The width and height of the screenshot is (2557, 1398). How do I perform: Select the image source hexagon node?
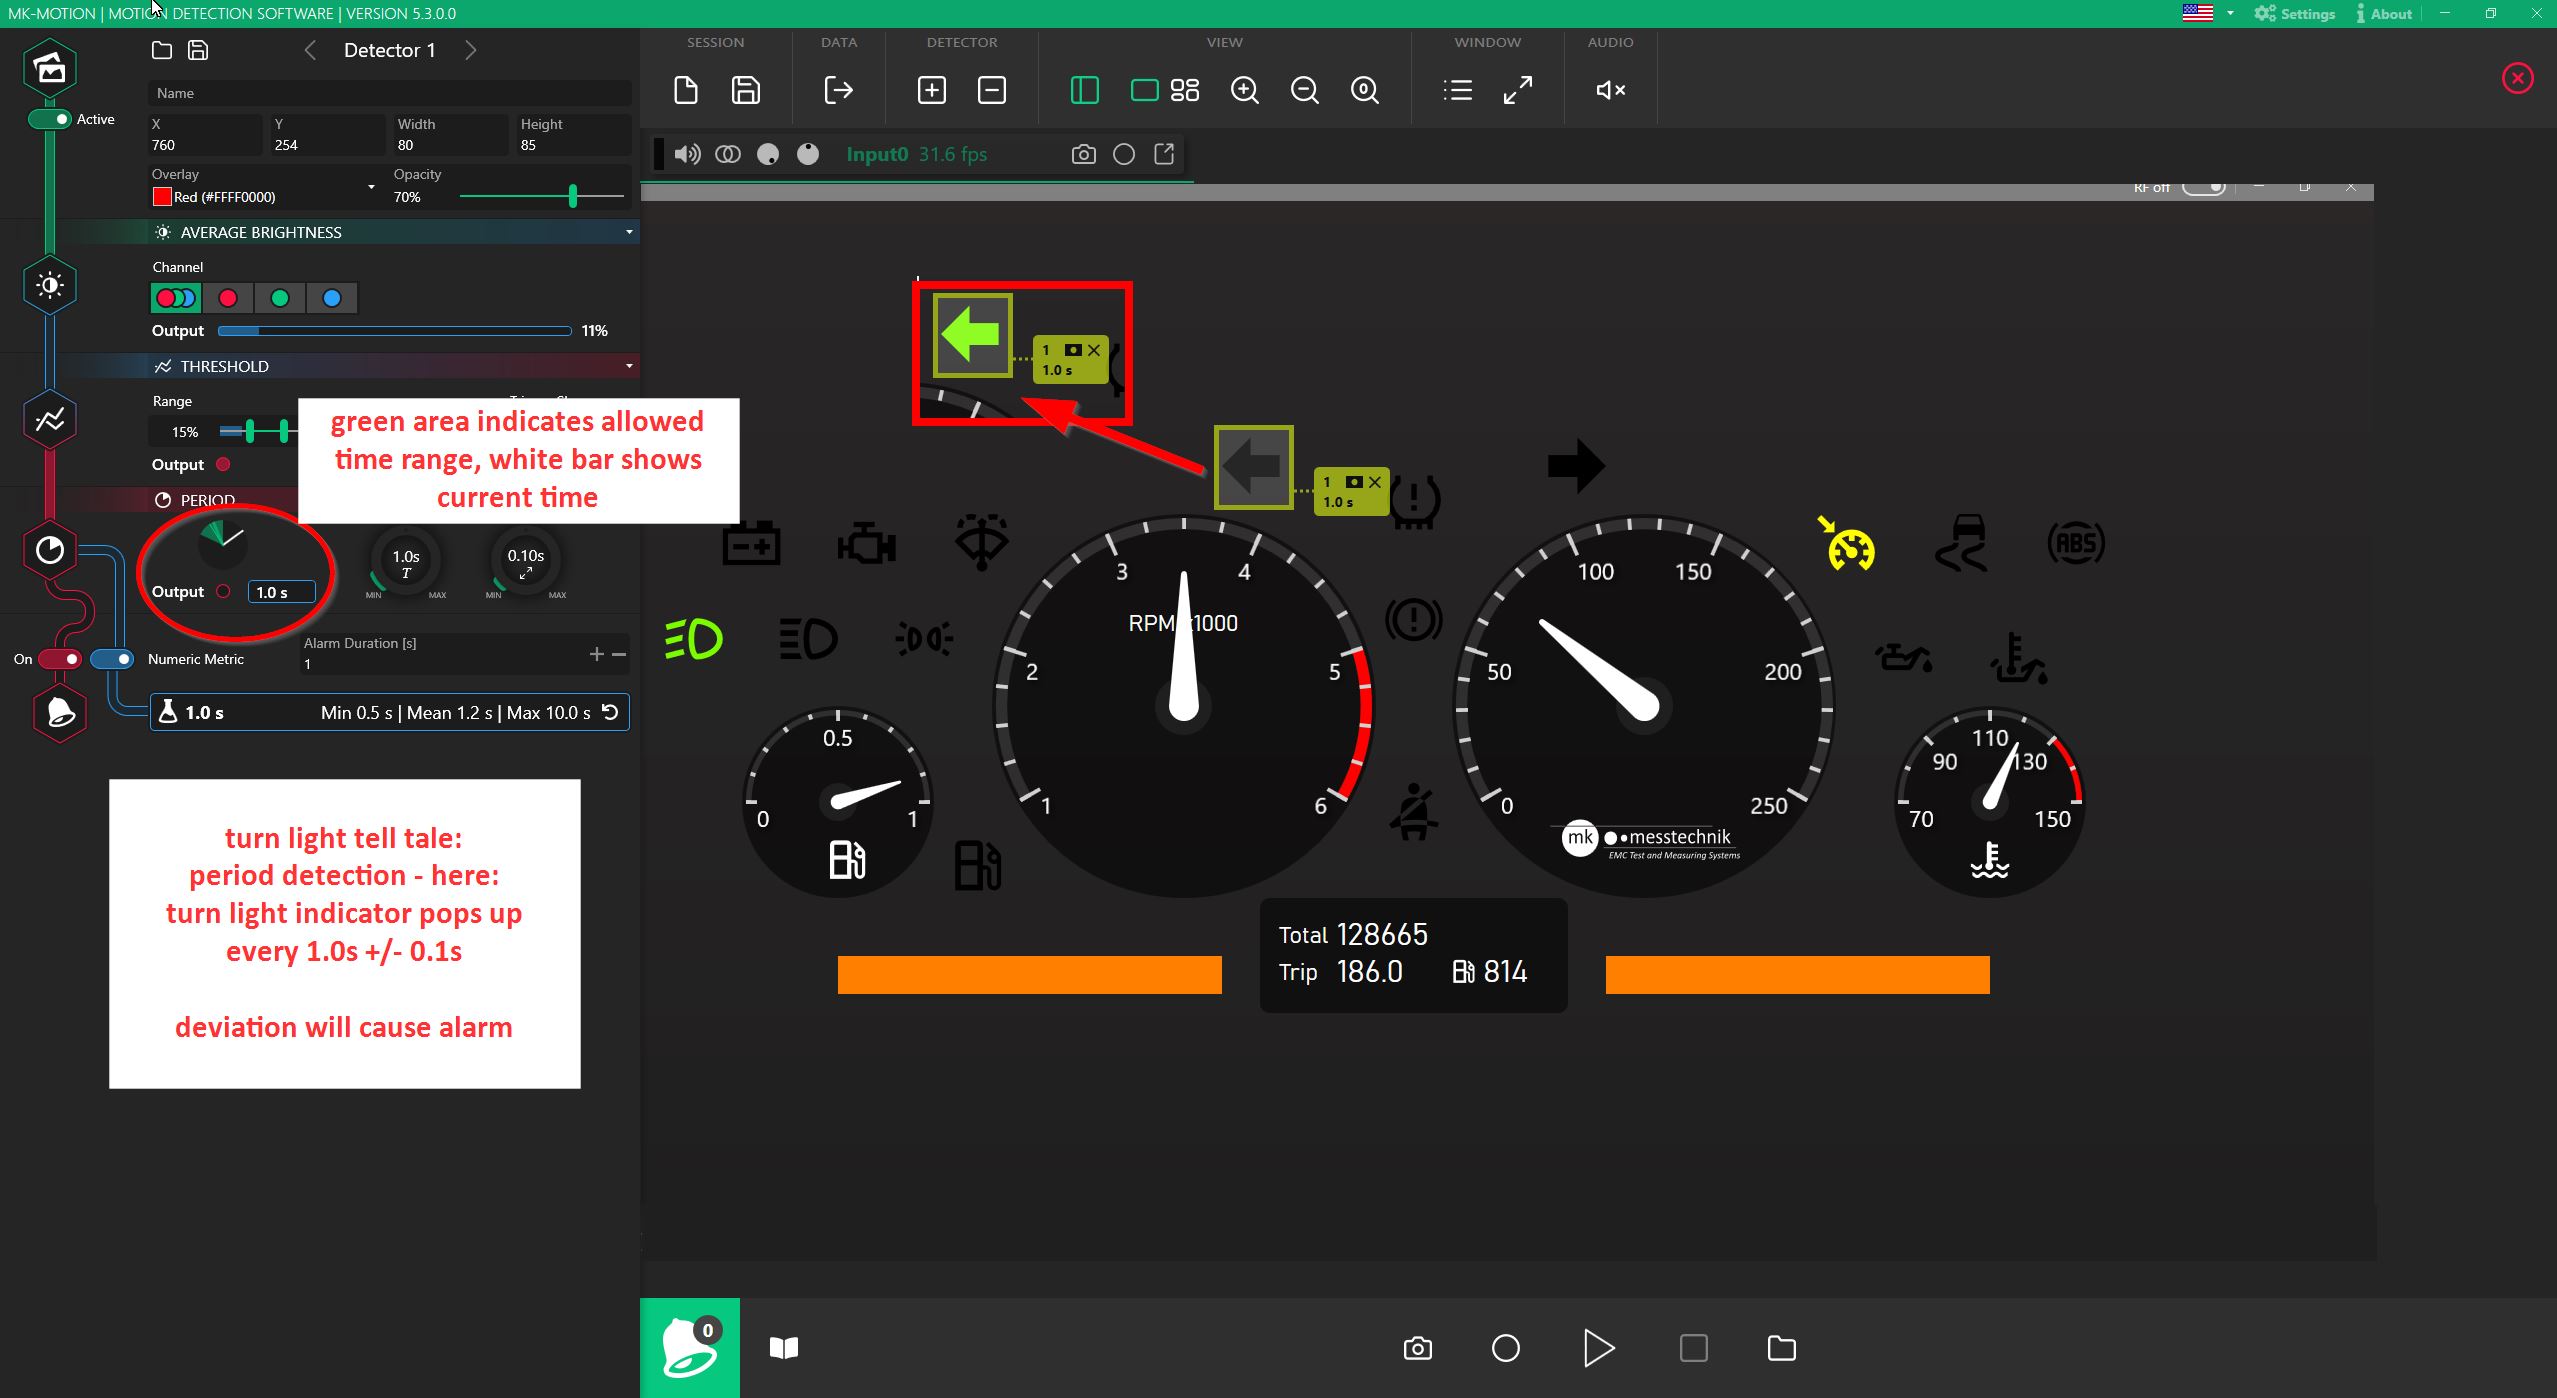(50, 68)
